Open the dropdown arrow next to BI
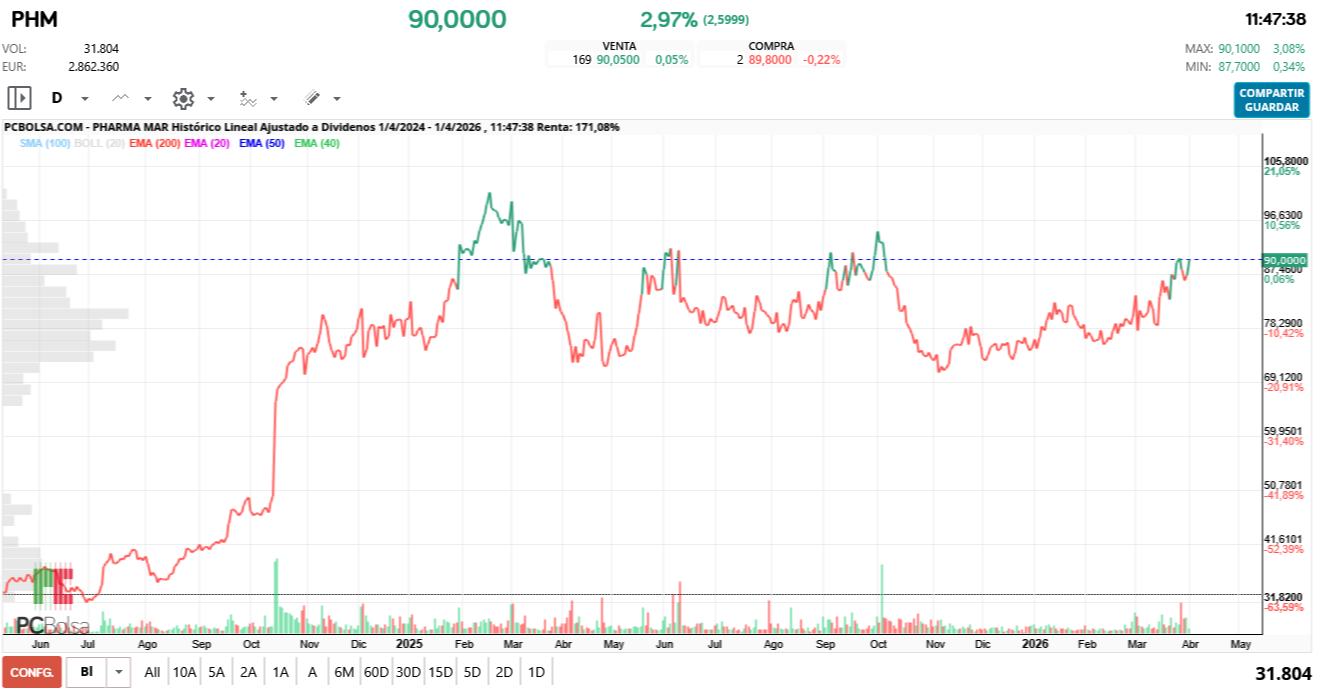This screenshot has height=693, width=1325. pyautogui.click(x=119, y=672)
